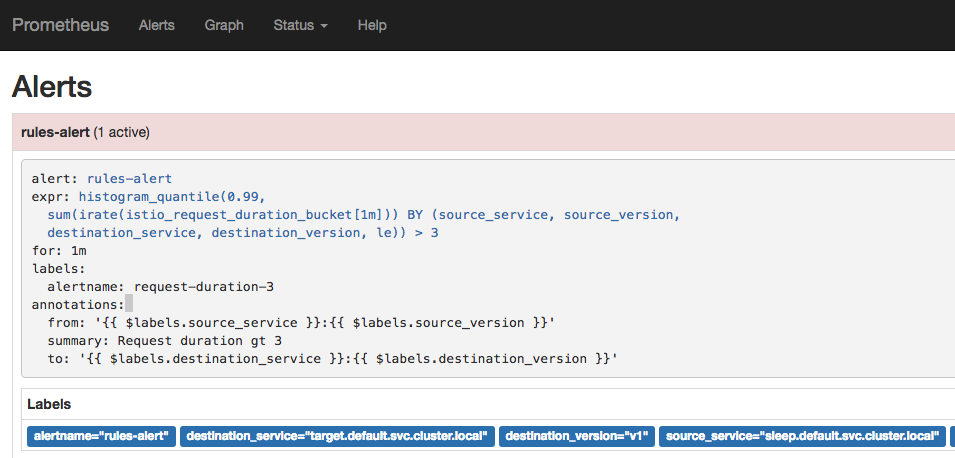This screenshot has width=955, height=458.
Task: Click the 'for: 1m' line
Action: point(59,251)
